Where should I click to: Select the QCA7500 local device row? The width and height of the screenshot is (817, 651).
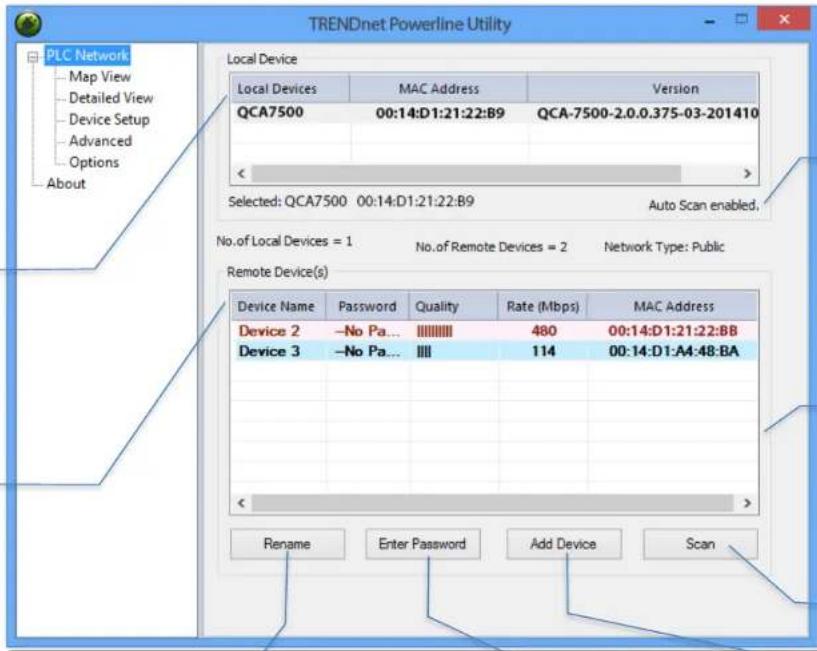coord(494,113)
